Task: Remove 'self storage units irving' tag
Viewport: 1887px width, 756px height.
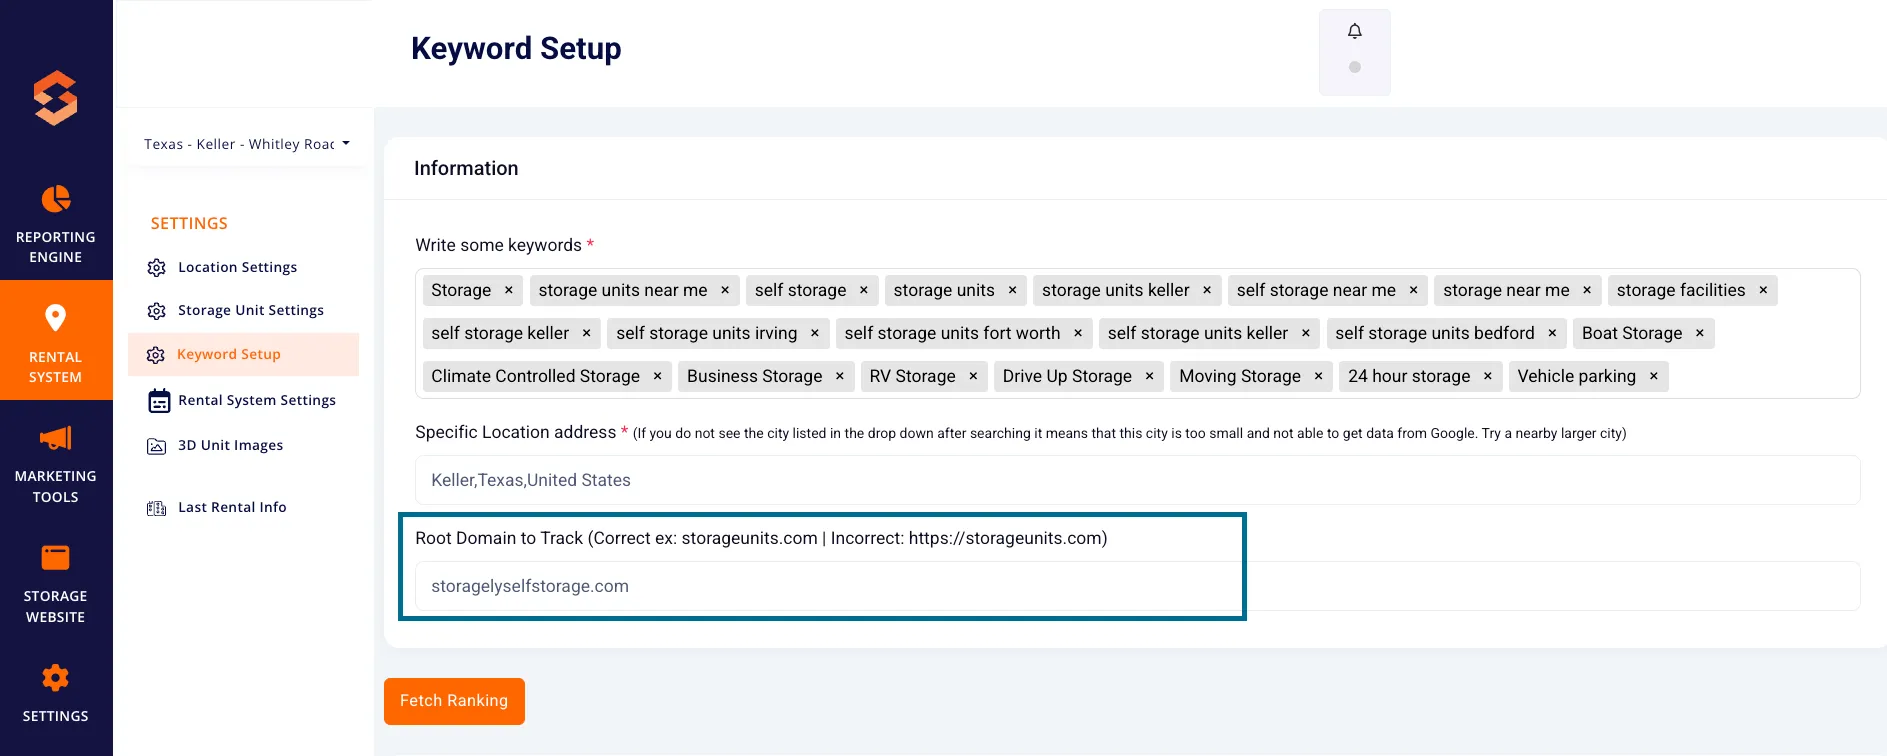Action: (815, 333)
